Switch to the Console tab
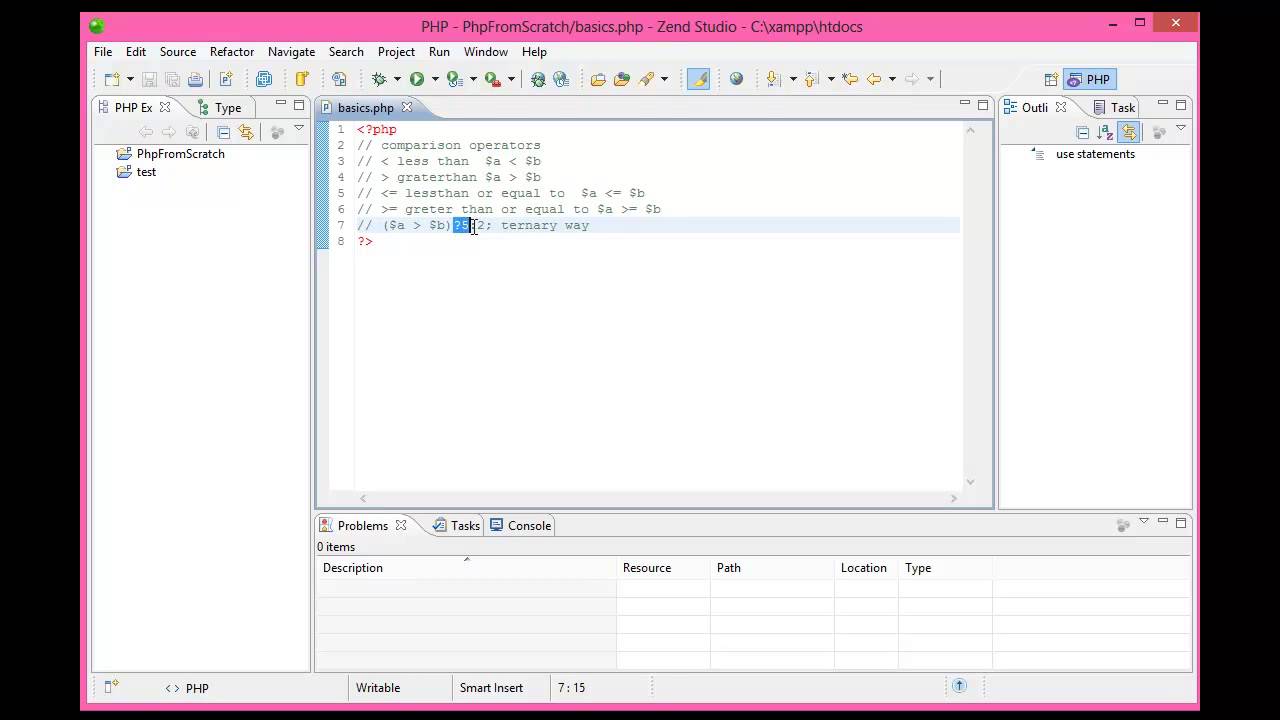 [x=521, y=525]
